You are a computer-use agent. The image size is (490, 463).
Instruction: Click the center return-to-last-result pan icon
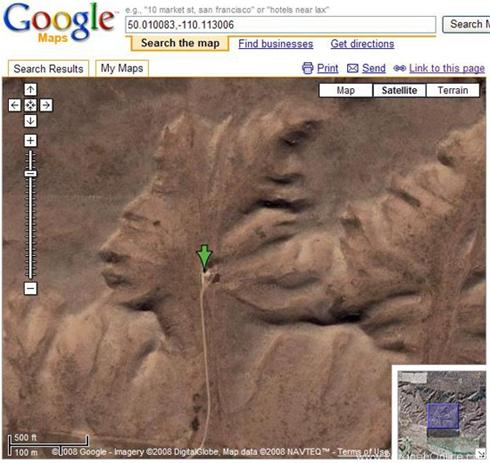30,105
